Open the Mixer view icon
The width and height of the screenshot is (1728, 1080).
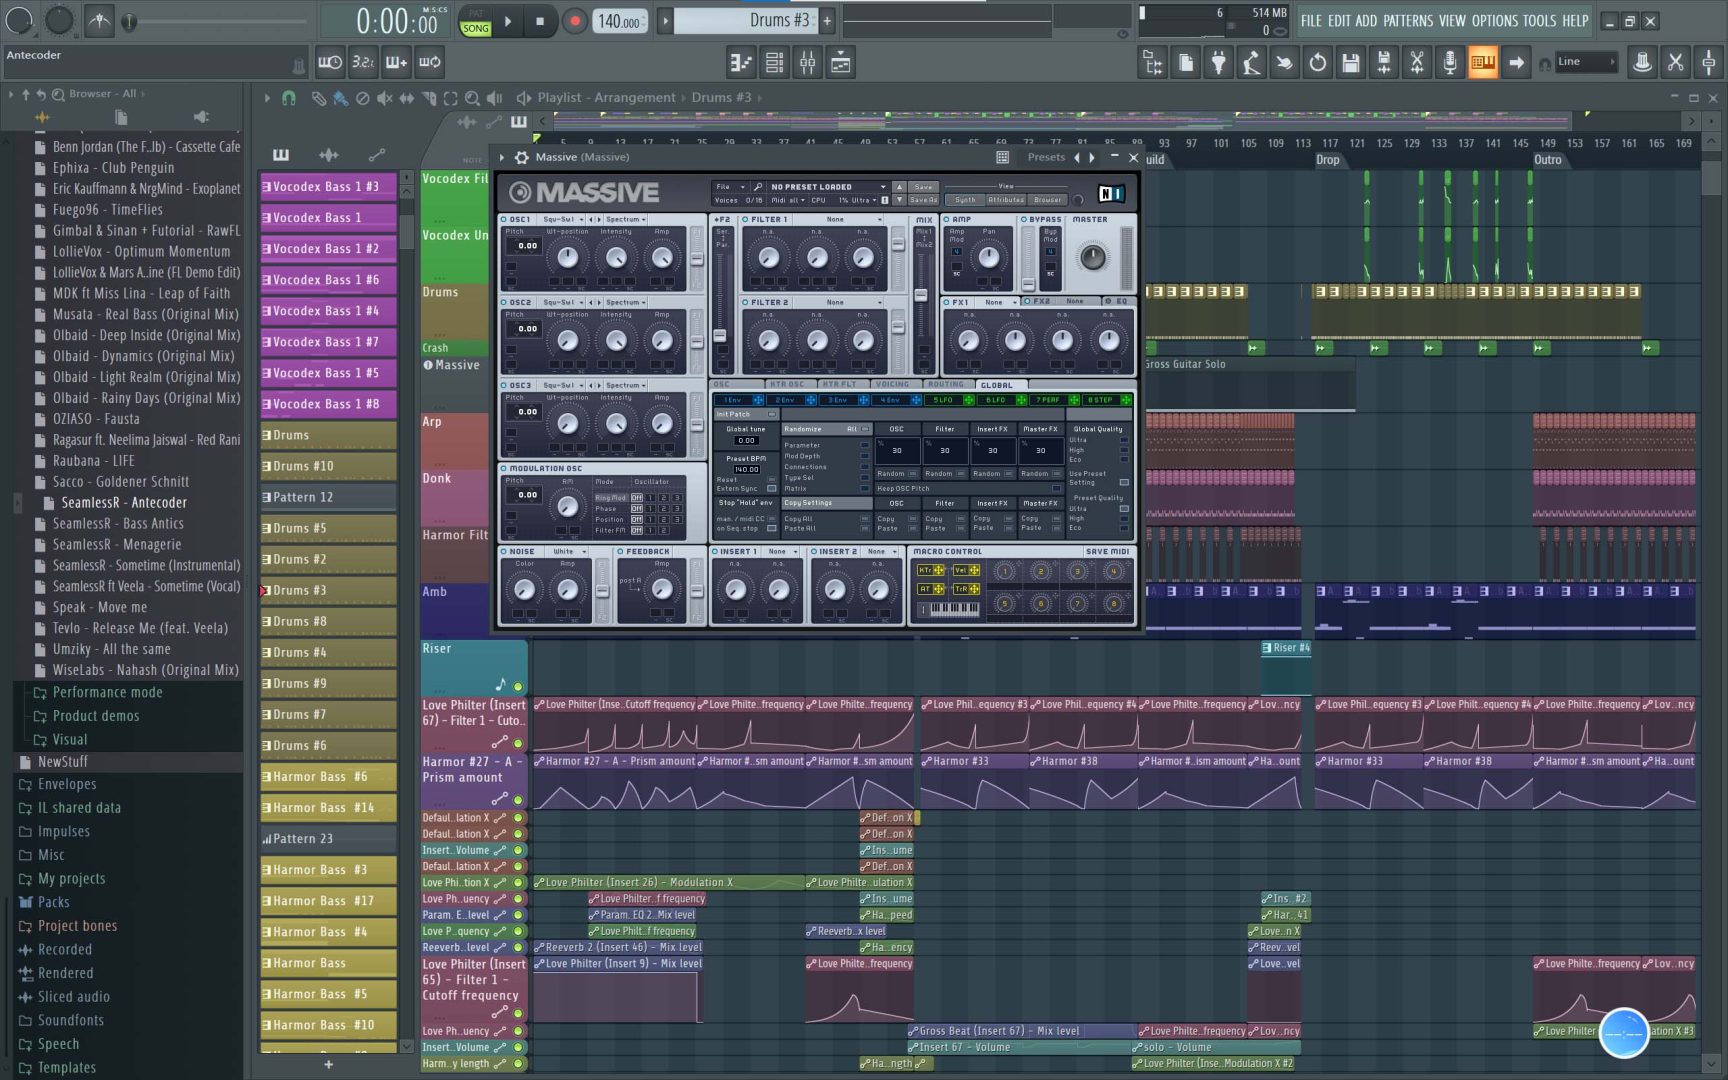(807, 63)
